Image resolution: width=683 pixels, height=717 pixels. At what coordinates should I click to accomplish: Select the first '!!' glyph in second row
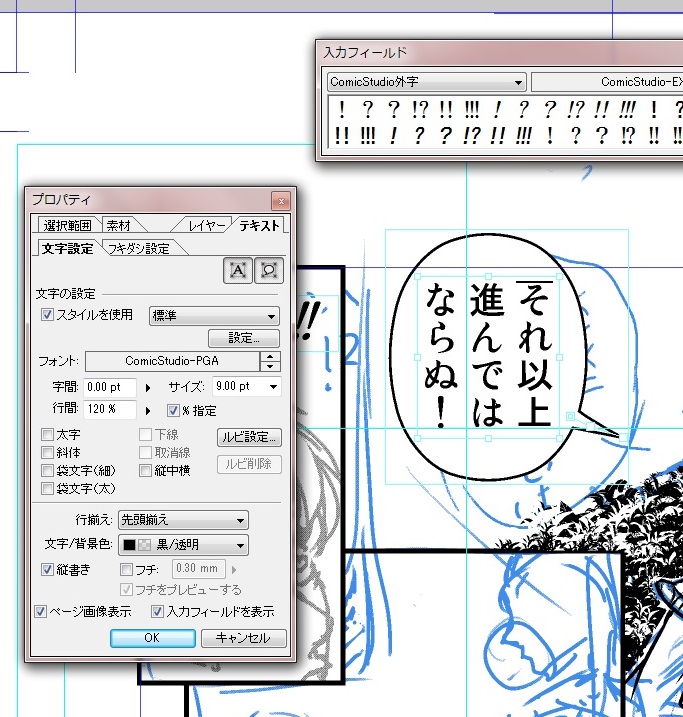click(342, 136)
